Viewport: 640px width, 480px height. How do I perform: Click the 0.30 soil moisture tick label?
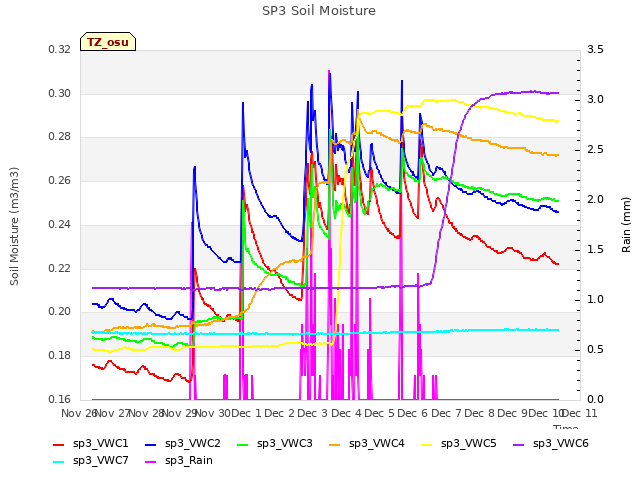[60, 93]
